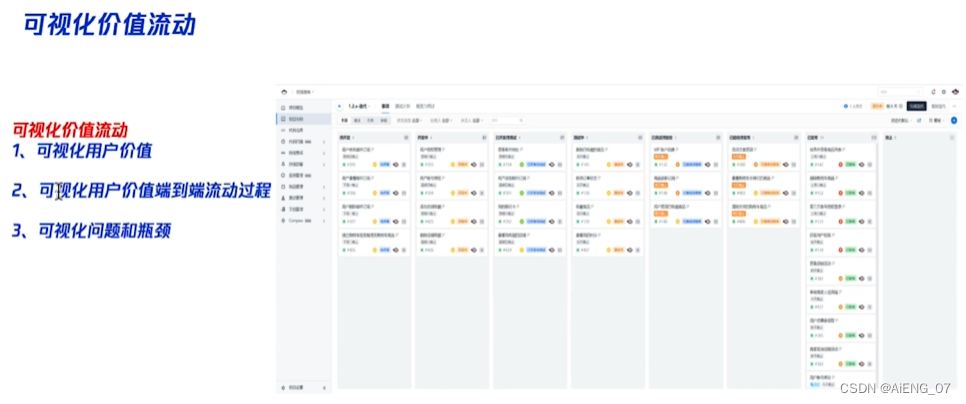Select 缺陷 in the issue type filter
This screenshot has height=404, width=966.
point(383,120)
